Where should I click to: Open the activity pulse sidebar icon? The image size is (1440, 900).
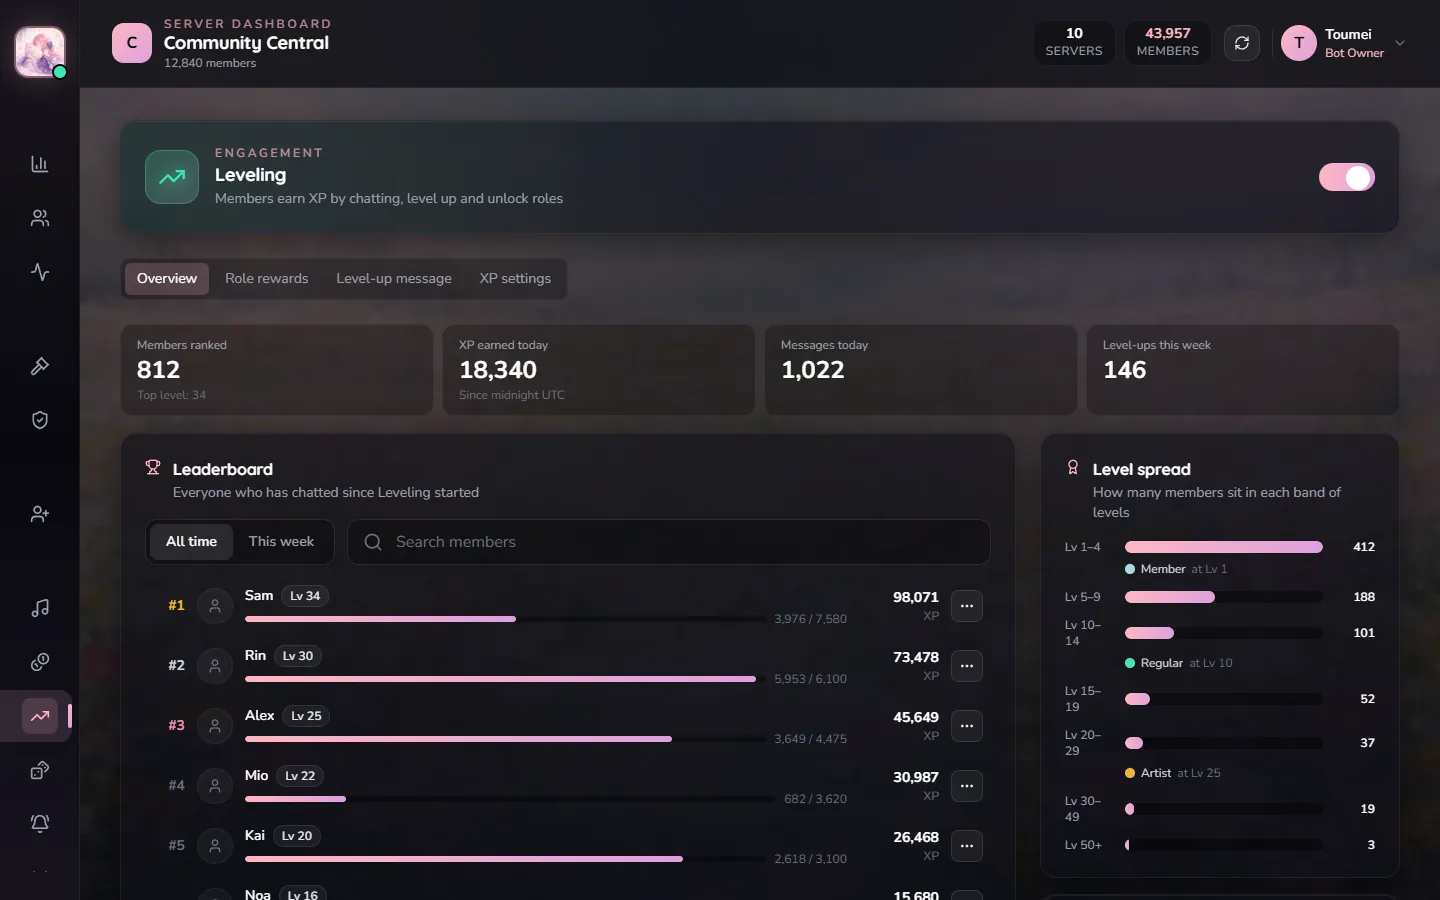click(40, 272)
